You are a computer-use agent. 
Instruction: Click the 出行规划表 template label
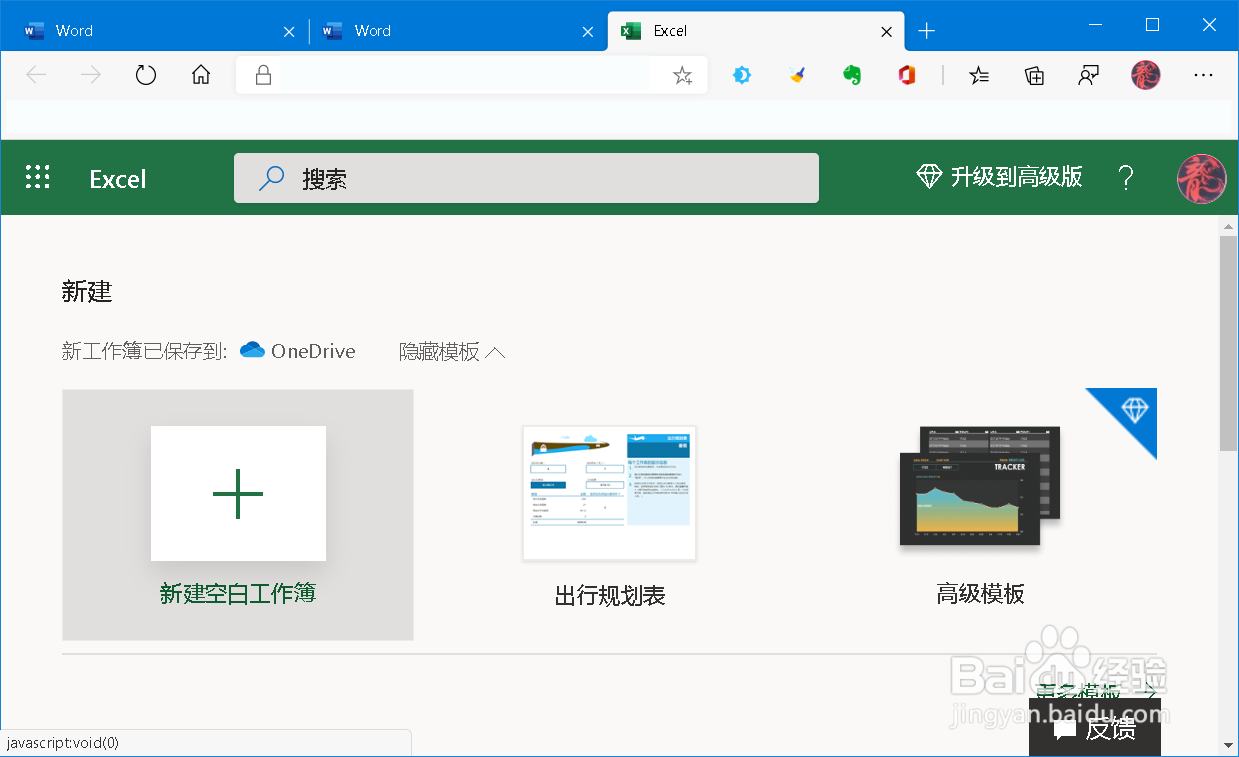pos(610,596)
